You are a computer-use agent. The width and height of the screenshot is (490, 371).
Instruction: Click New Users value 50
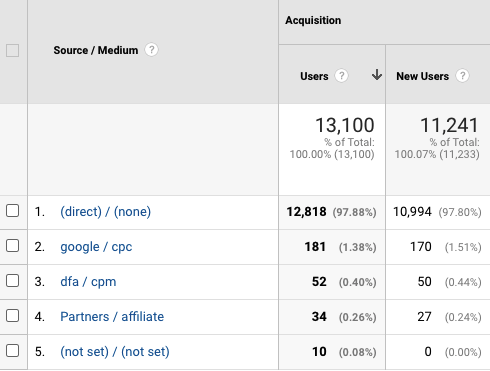point(424,282)
